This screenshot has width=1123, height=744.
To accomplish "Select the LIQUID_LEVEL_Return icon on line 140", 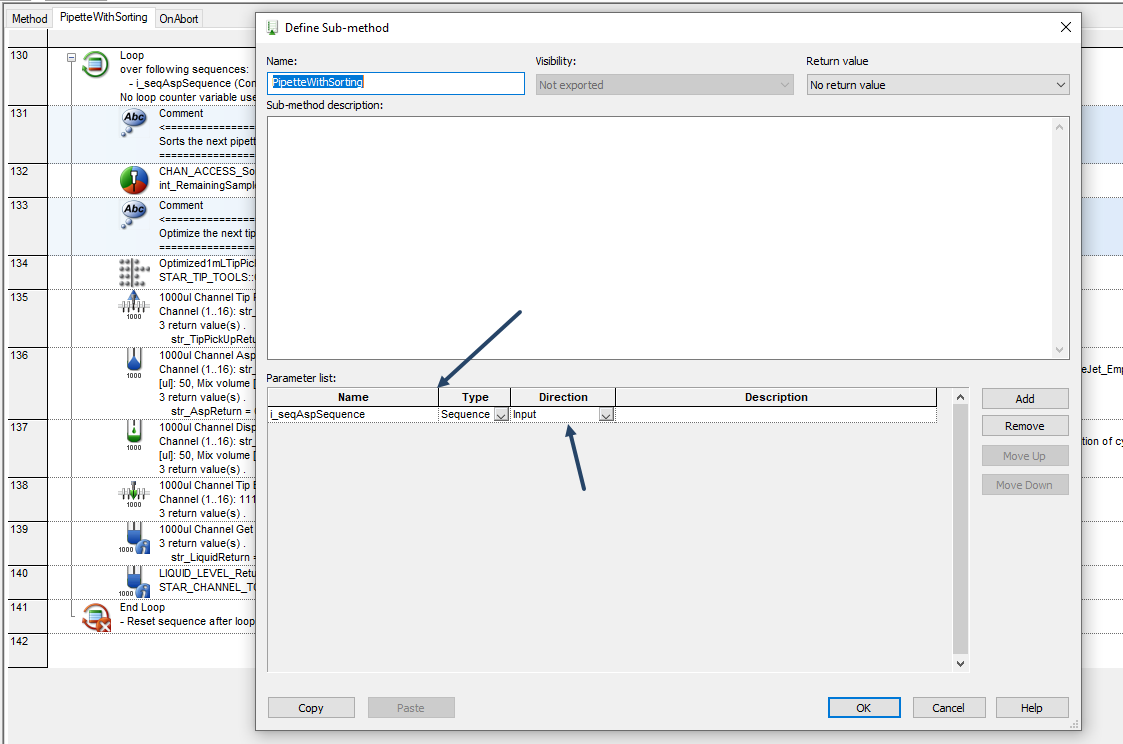I will click(134, 582).
